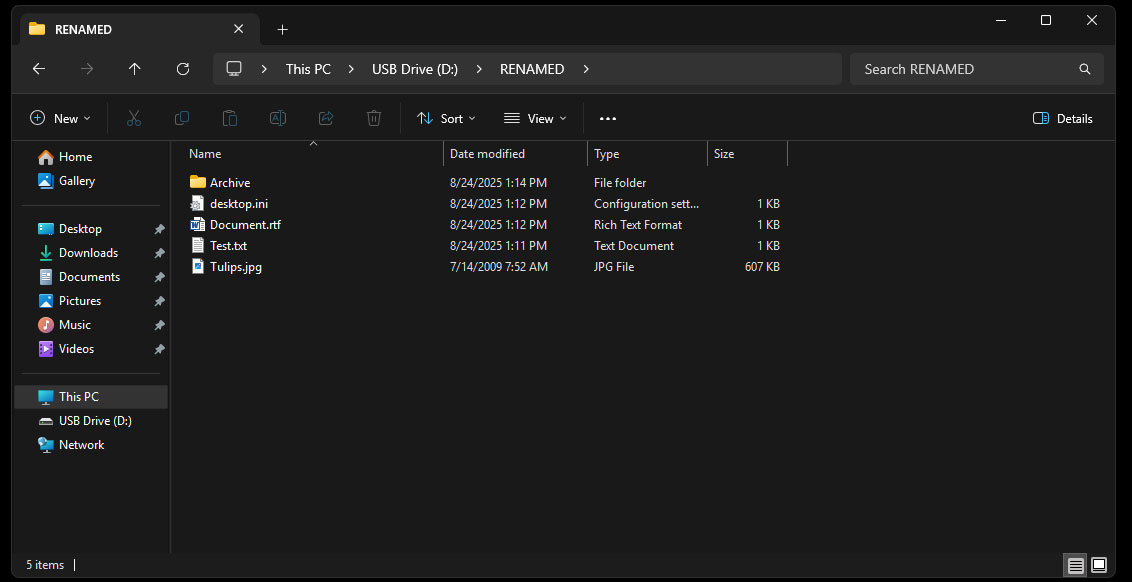
Task: Toggle the Details pane
Action: pos(1063,118)
